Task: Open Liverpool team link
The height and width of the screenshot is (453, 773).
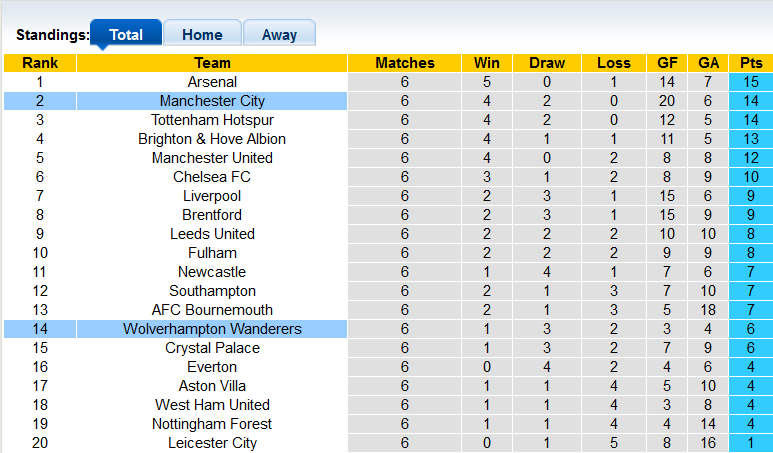Action: [212, 196]
